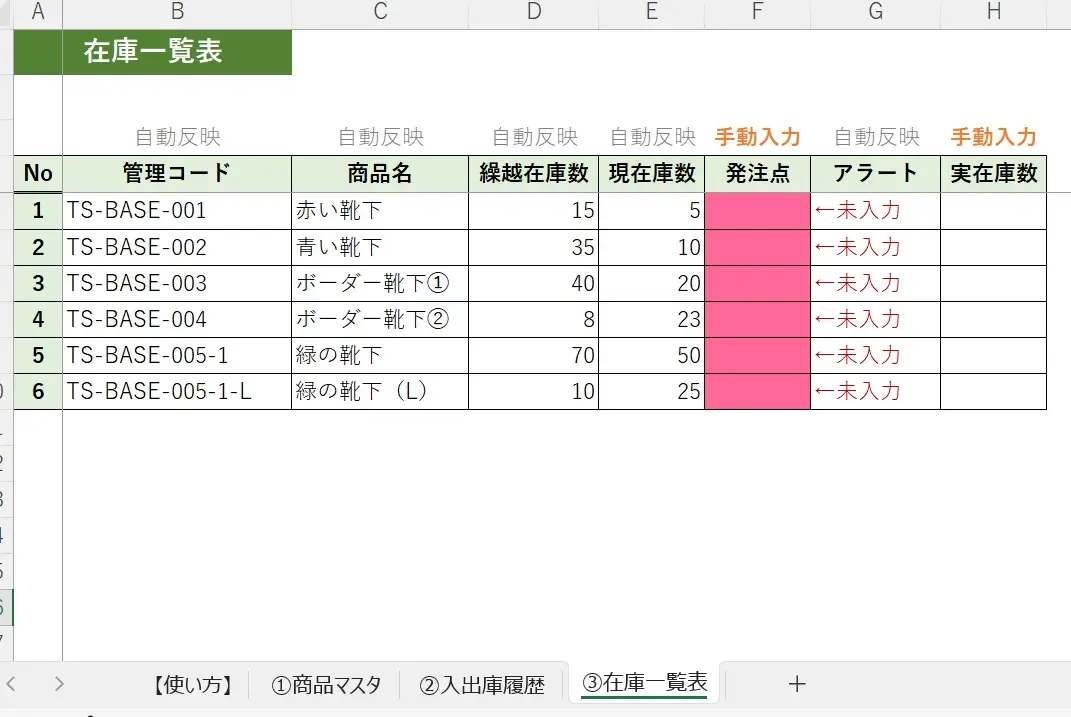This screenshot has height=717, width=1071.
Task: Select column B header
Action: pyautogui.click(x=177, y=12)
